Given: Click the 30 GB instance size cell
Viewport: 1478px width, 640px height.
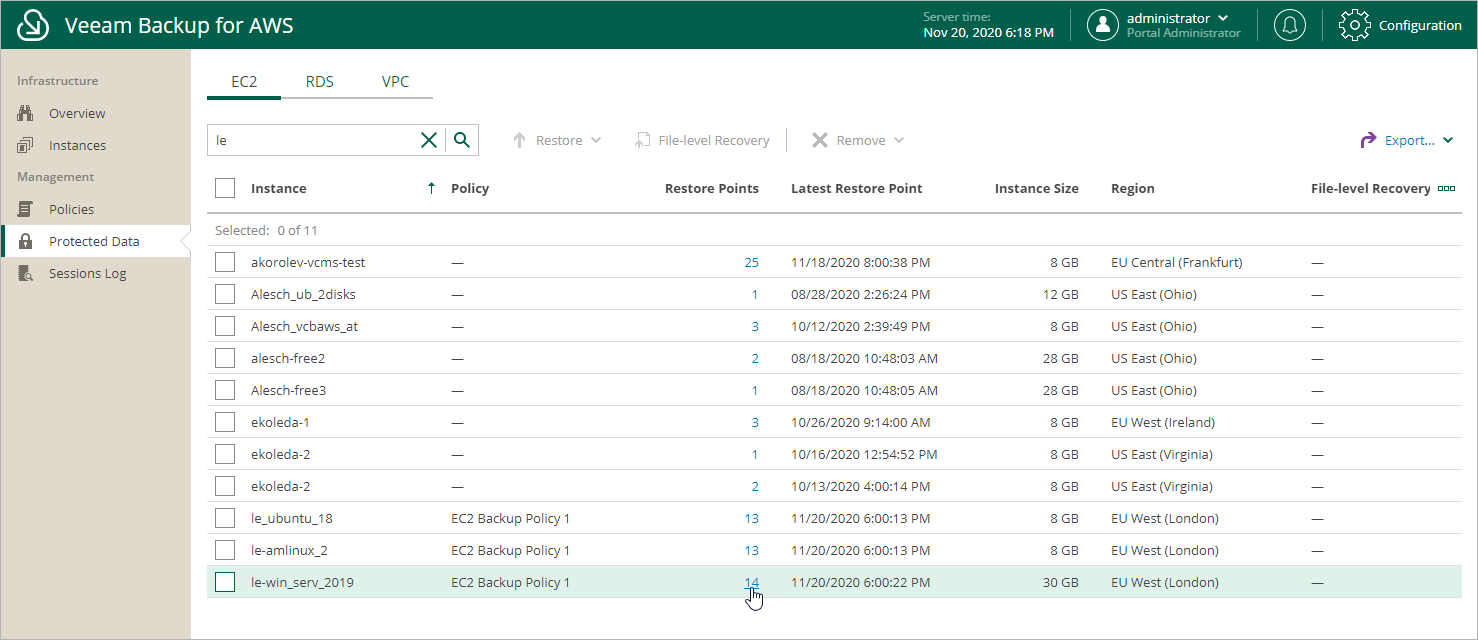Looking at the screenshot, I should (x=1059, y=582).
